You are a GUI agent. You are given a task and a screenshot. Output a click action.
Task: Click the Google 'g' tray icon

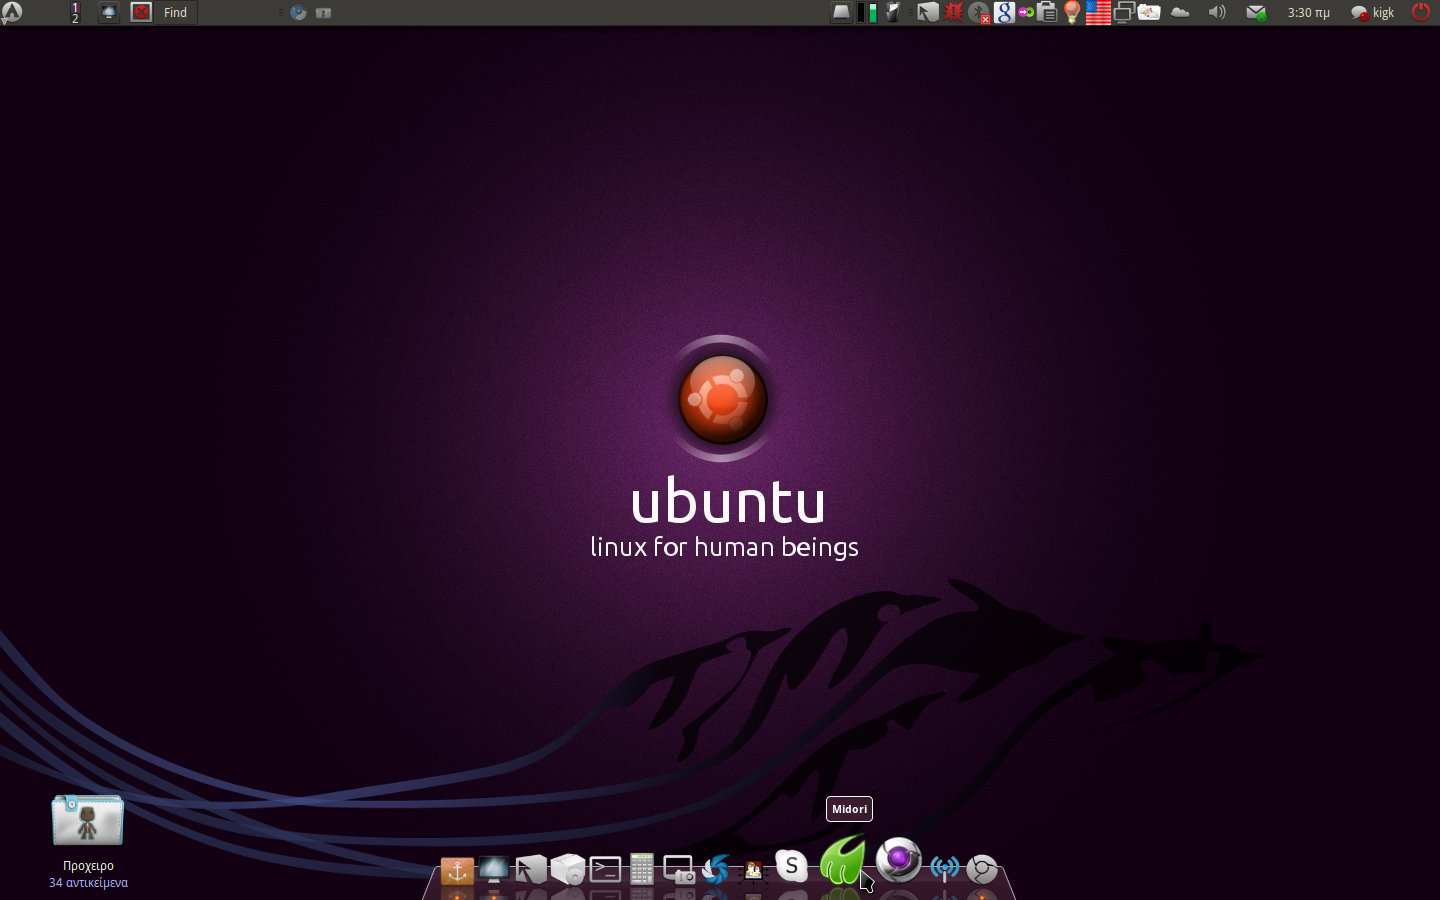pos(1004,12)
